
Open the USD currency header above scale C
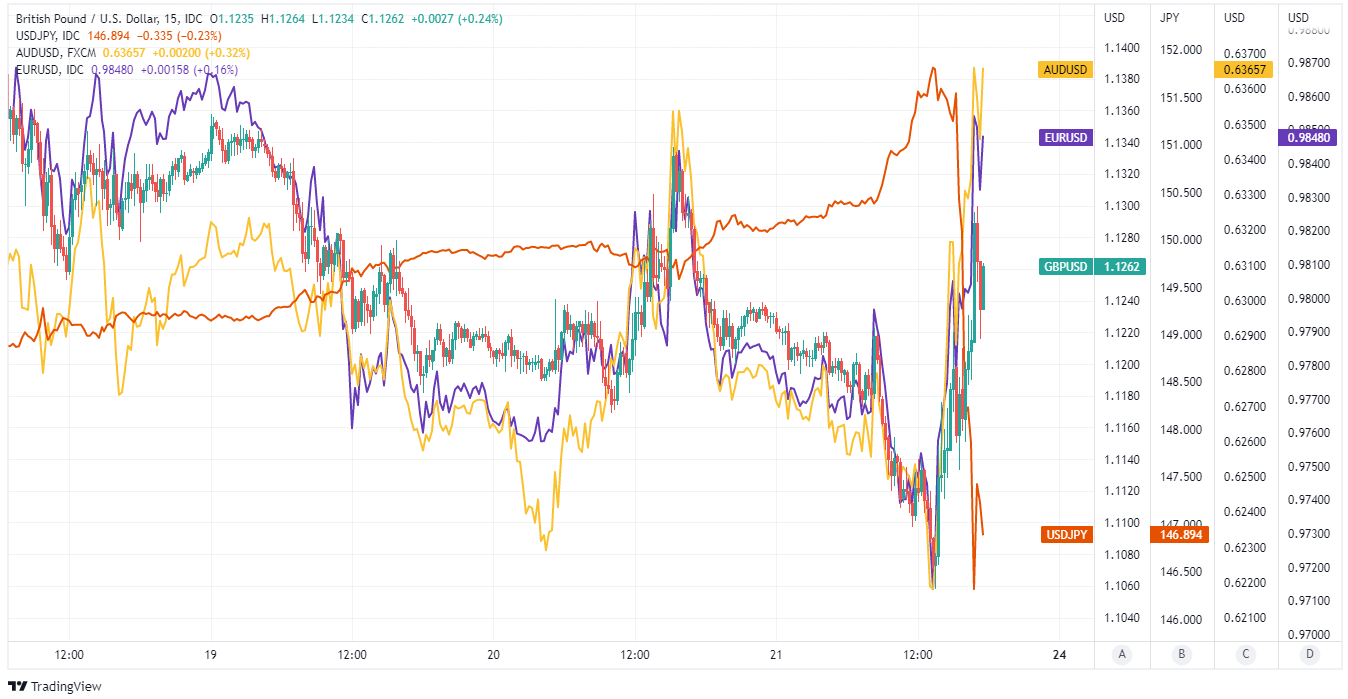[x=1235, y=18]
